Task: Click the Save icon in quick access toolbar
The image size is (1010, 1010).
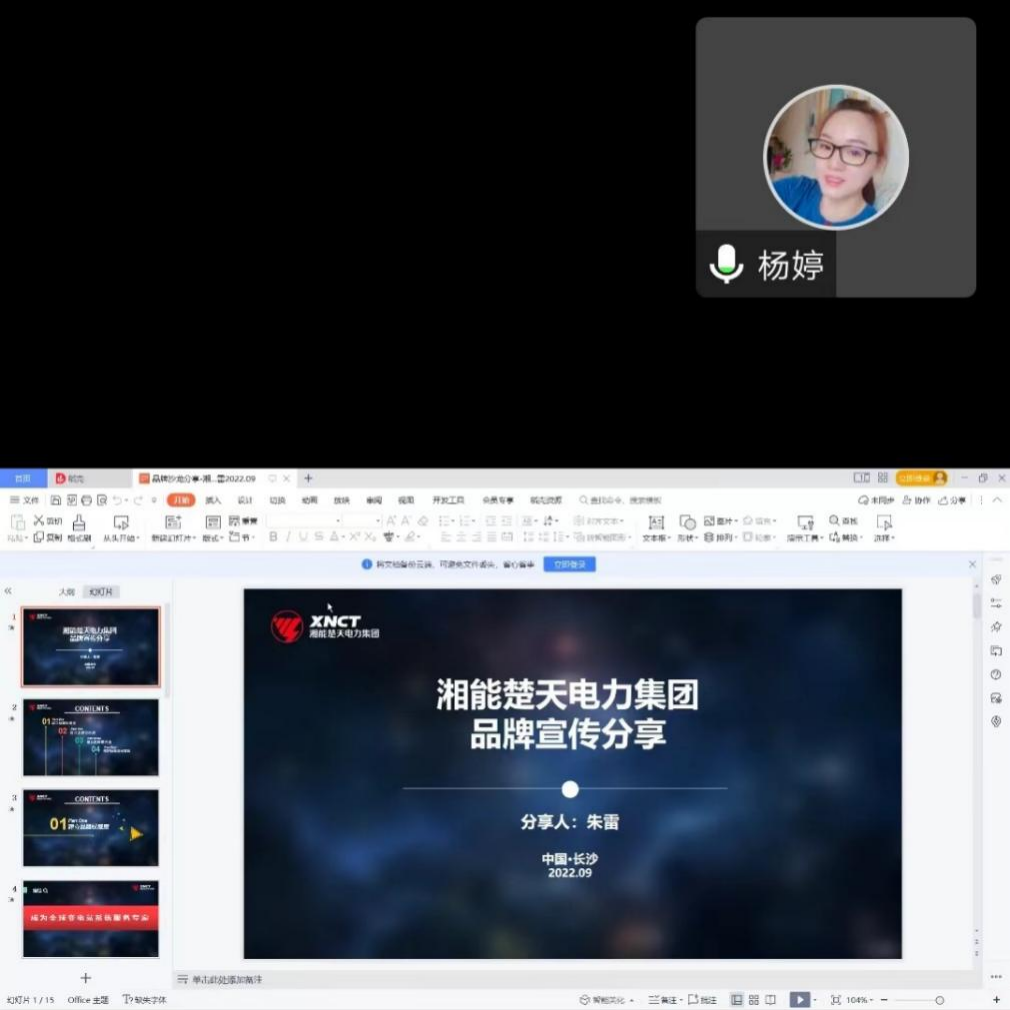Action: point(57,500)
